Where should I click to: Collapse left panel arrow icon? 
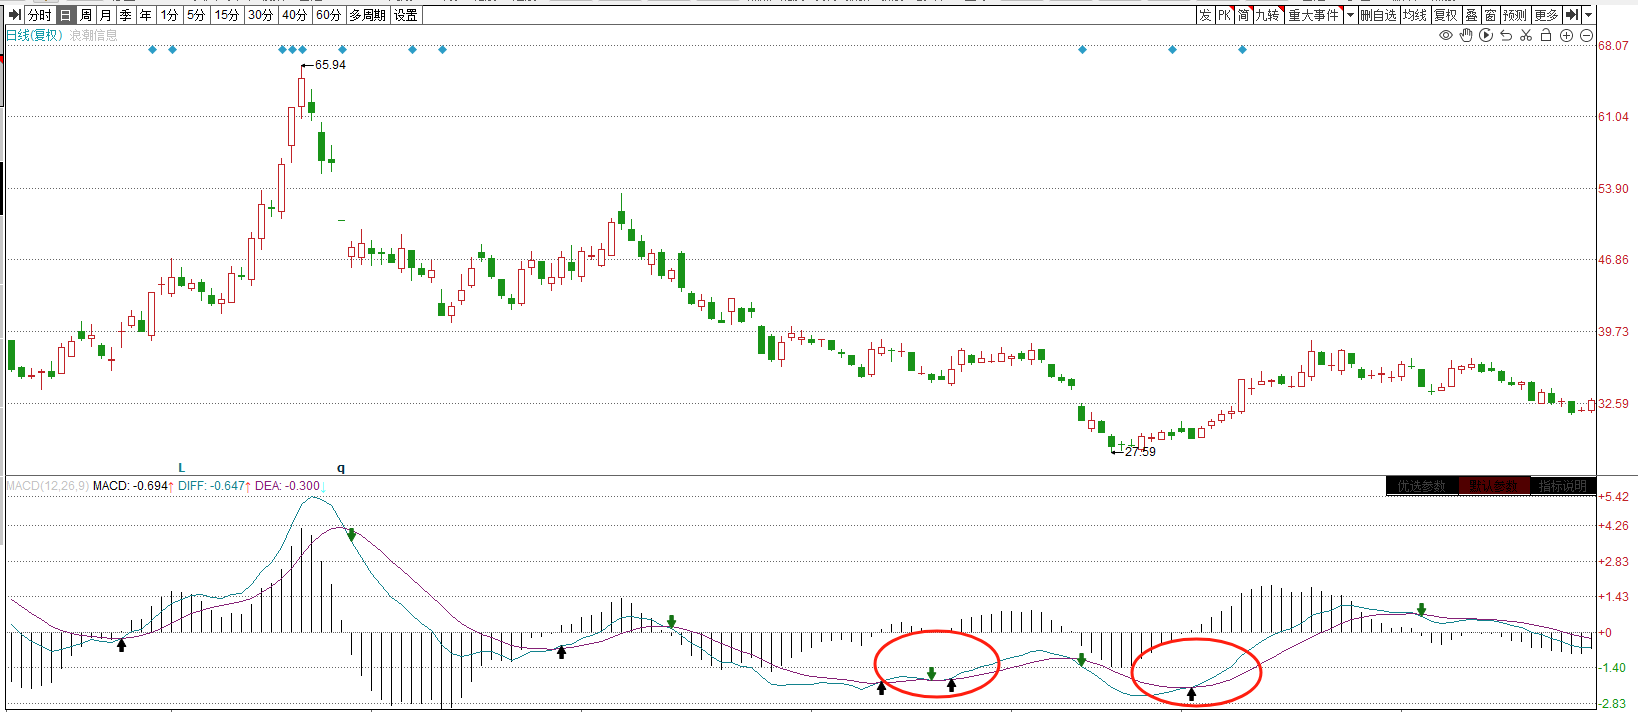click(14, 15)
